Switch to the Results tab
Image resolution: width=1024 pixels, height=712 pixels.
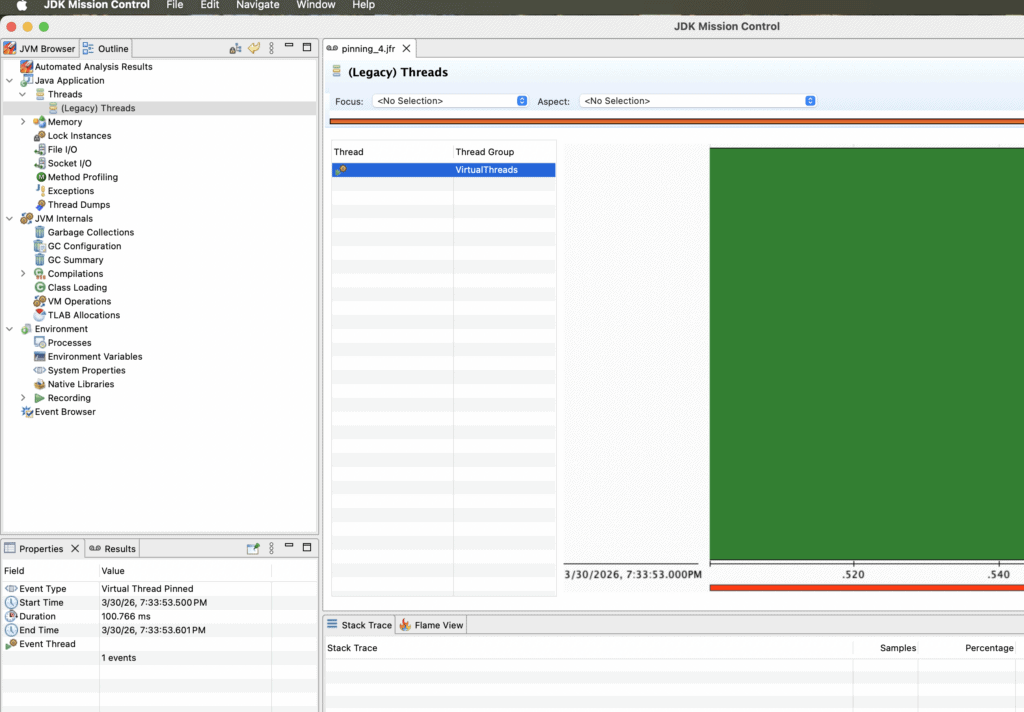point(112,549)
